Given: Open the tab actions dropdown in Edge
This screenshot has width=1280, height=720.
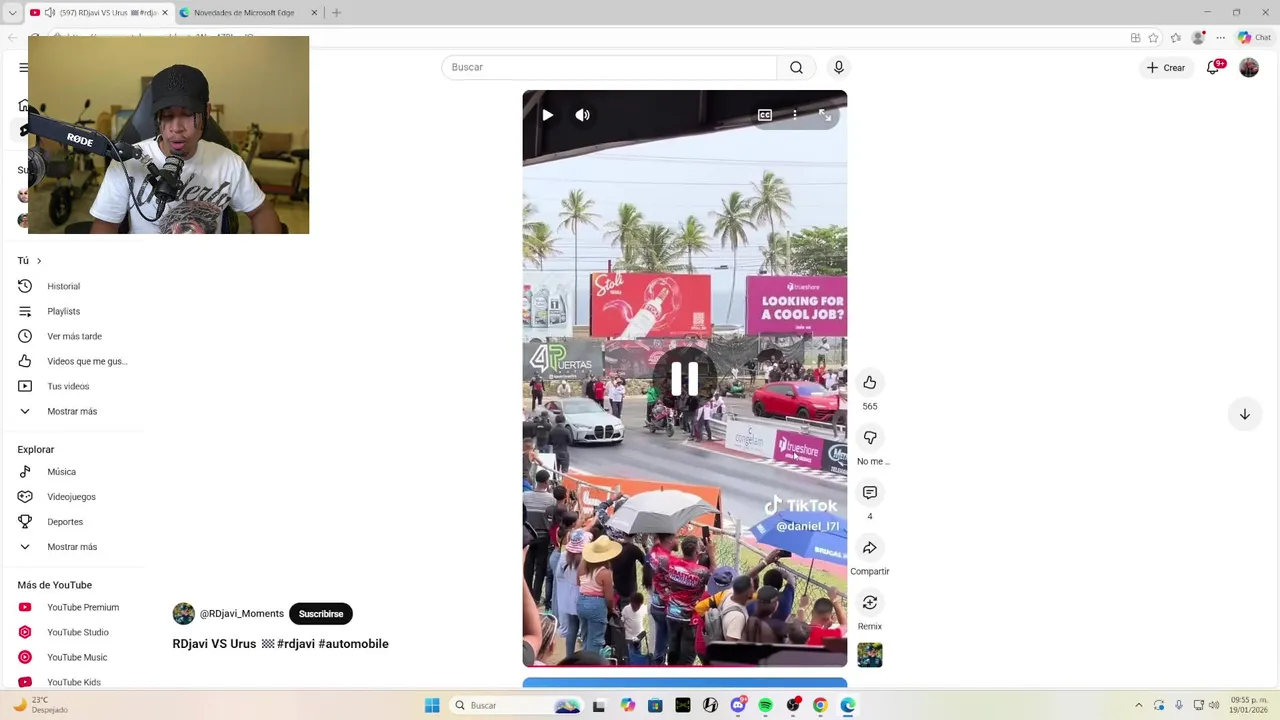Looking at the screenshot, I should 12,13.
